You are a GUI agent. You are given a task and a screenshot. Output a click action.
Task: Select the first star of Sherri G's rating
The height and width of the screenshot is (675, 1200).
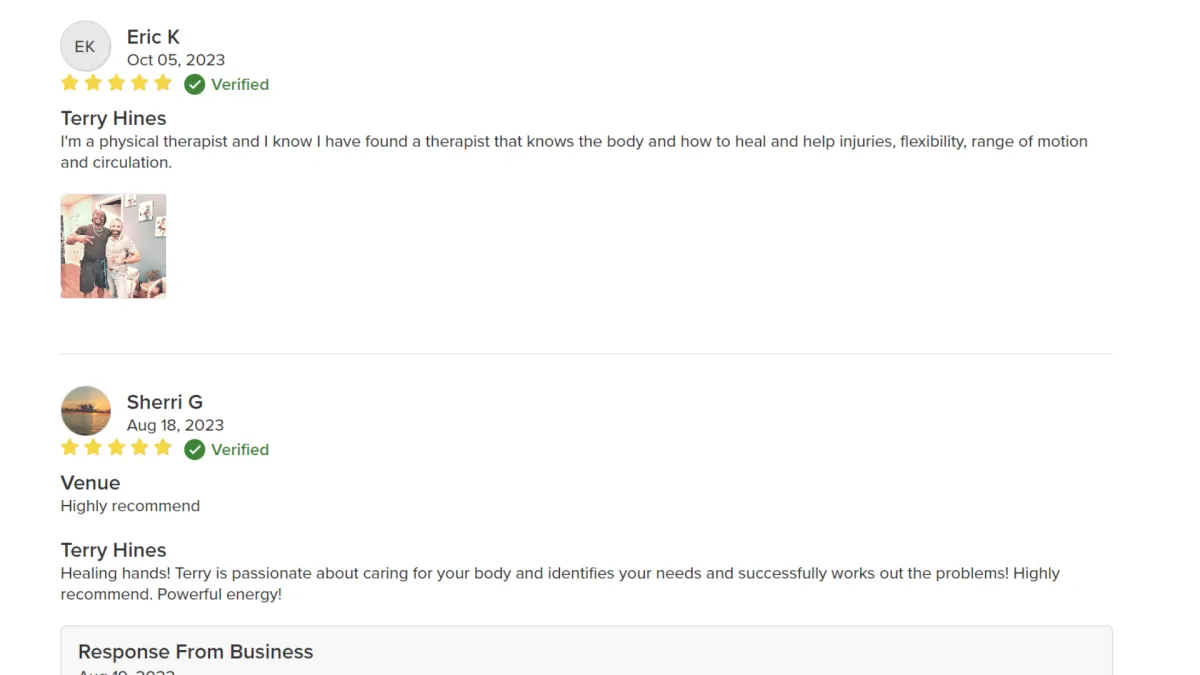(x=70, y=448)
